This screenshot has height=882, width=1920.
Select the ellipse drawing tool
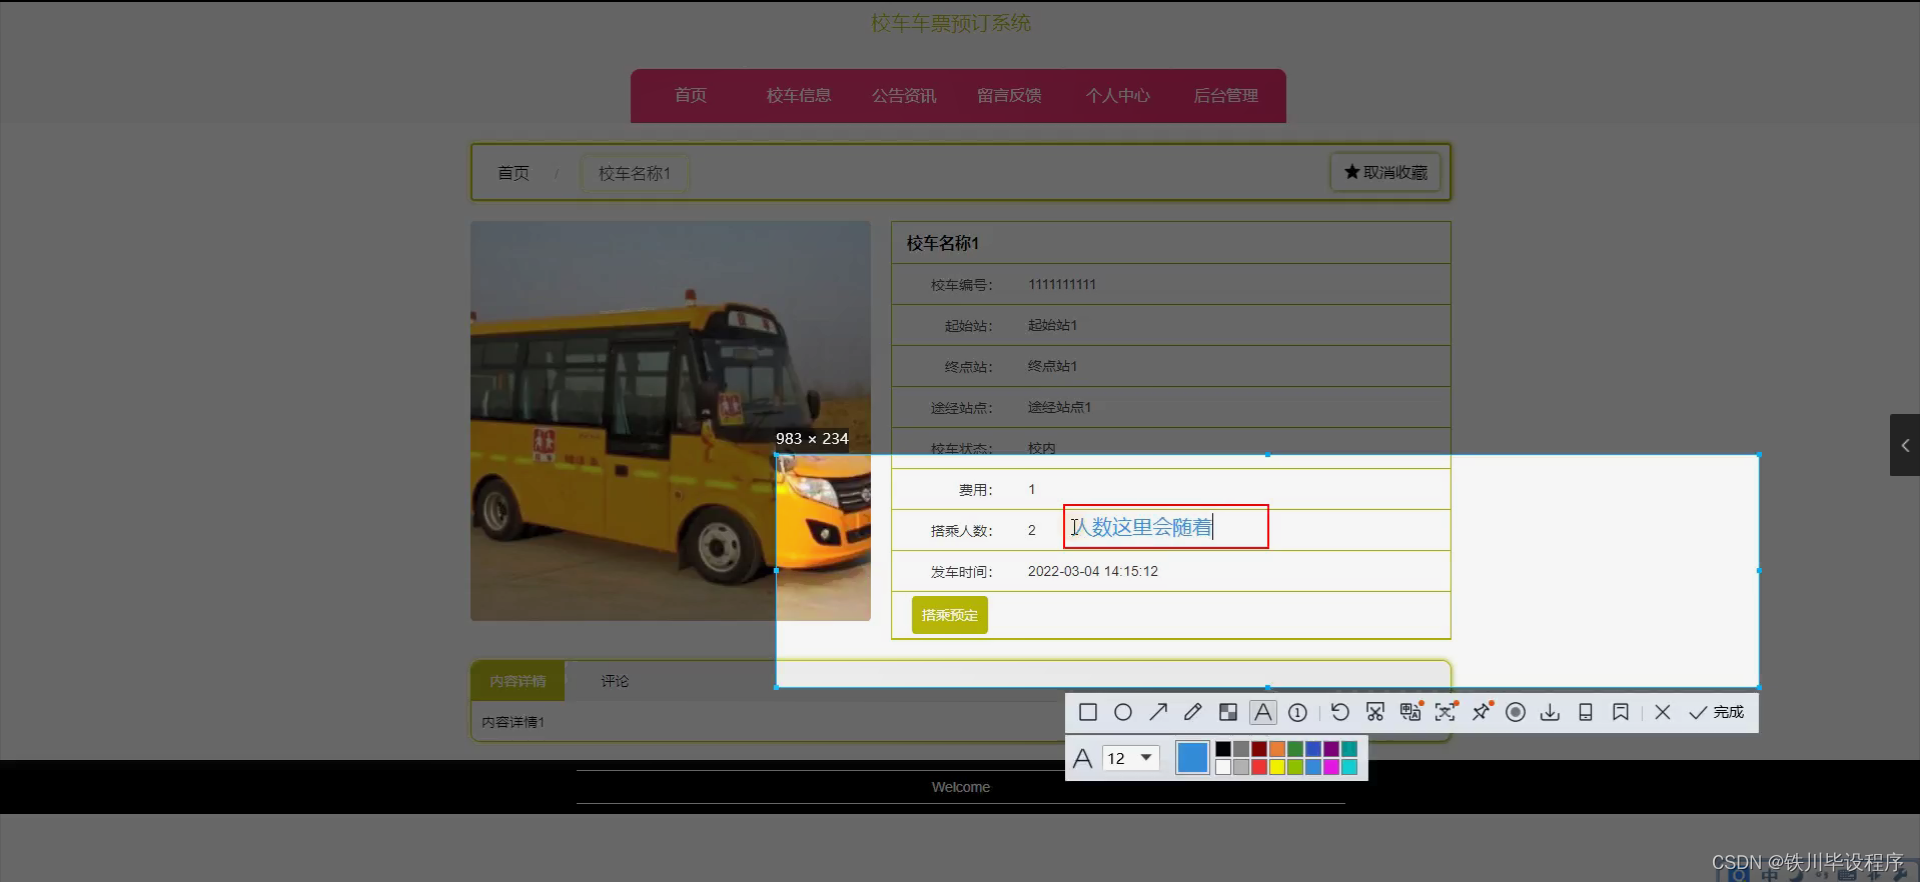click(x=1123, y=712)
